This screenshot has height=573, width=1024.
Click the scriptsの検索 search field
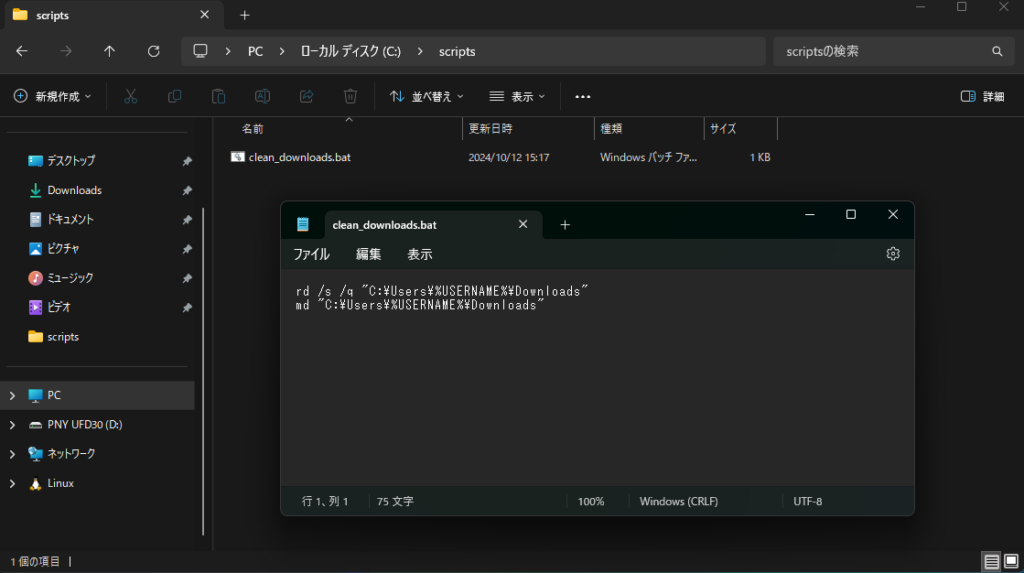880,51
